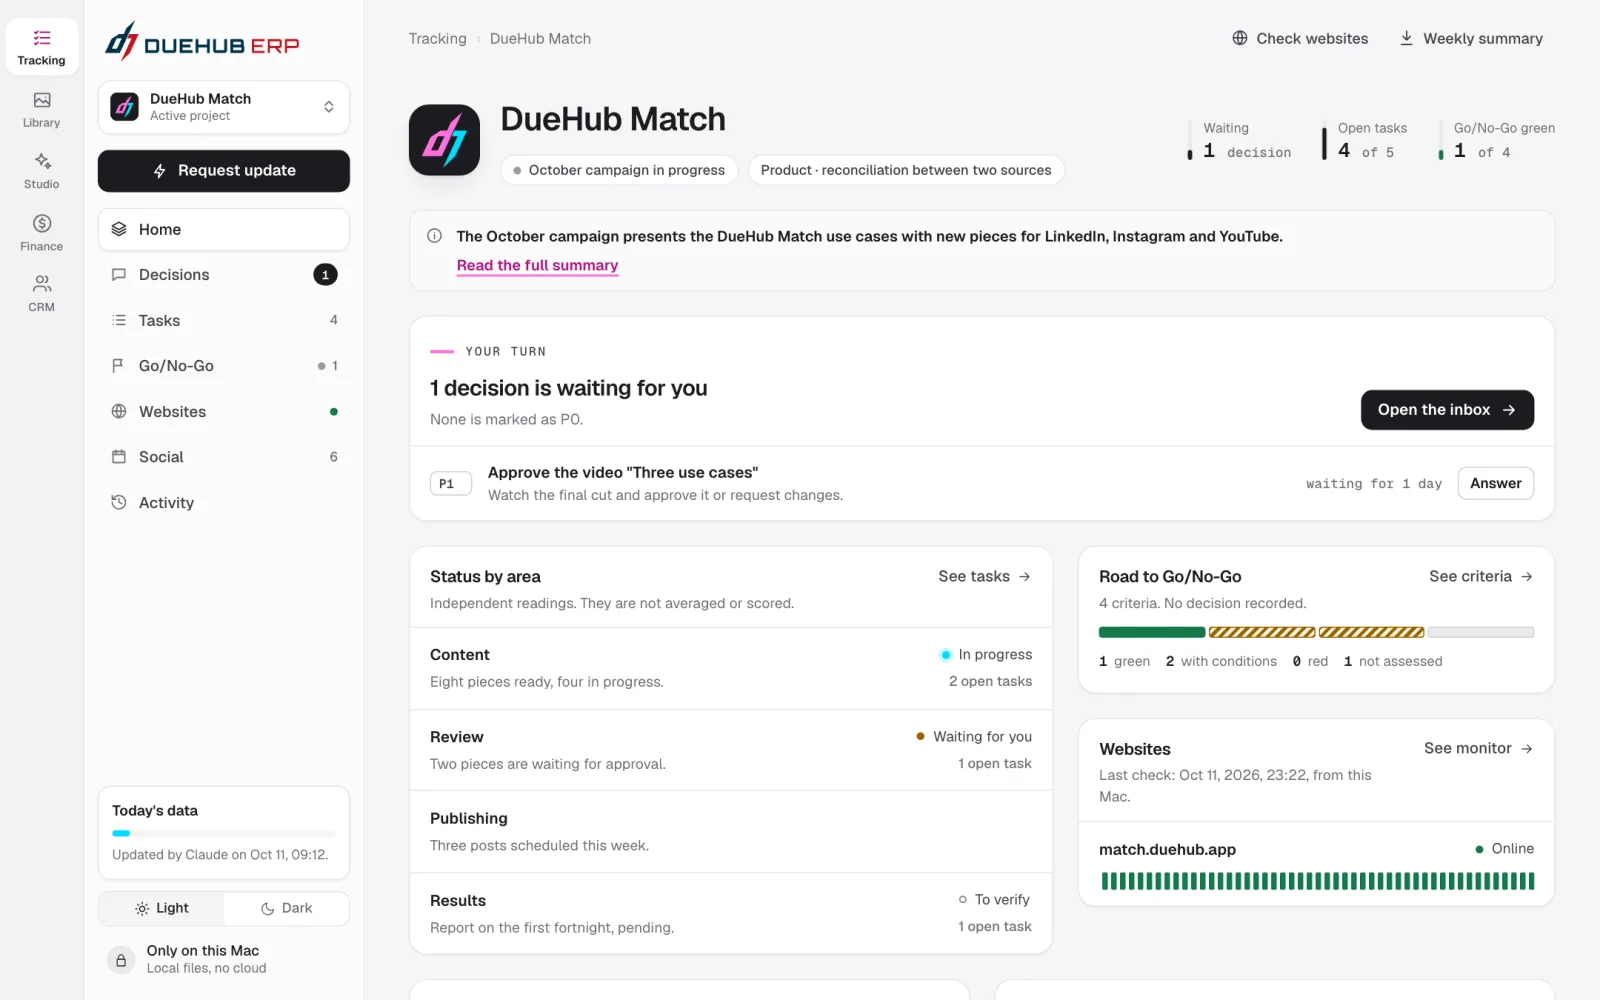Open Tasks in the sidebar

click(x=224, y=320)
